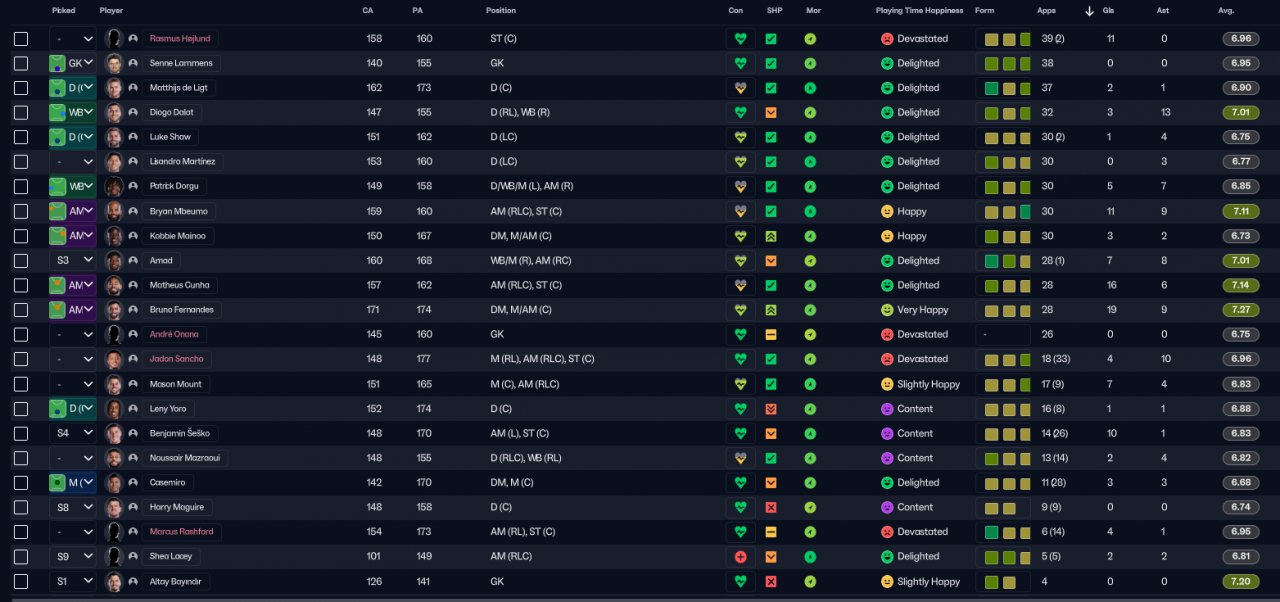This screenshot has width=1280, height=602.
Task: Open Jadon Sancho's player profile link
Action: 176,359
